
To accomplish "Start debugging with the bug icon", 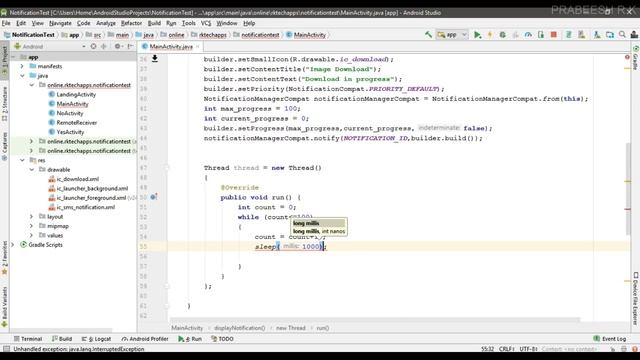I will click(502, 35).
